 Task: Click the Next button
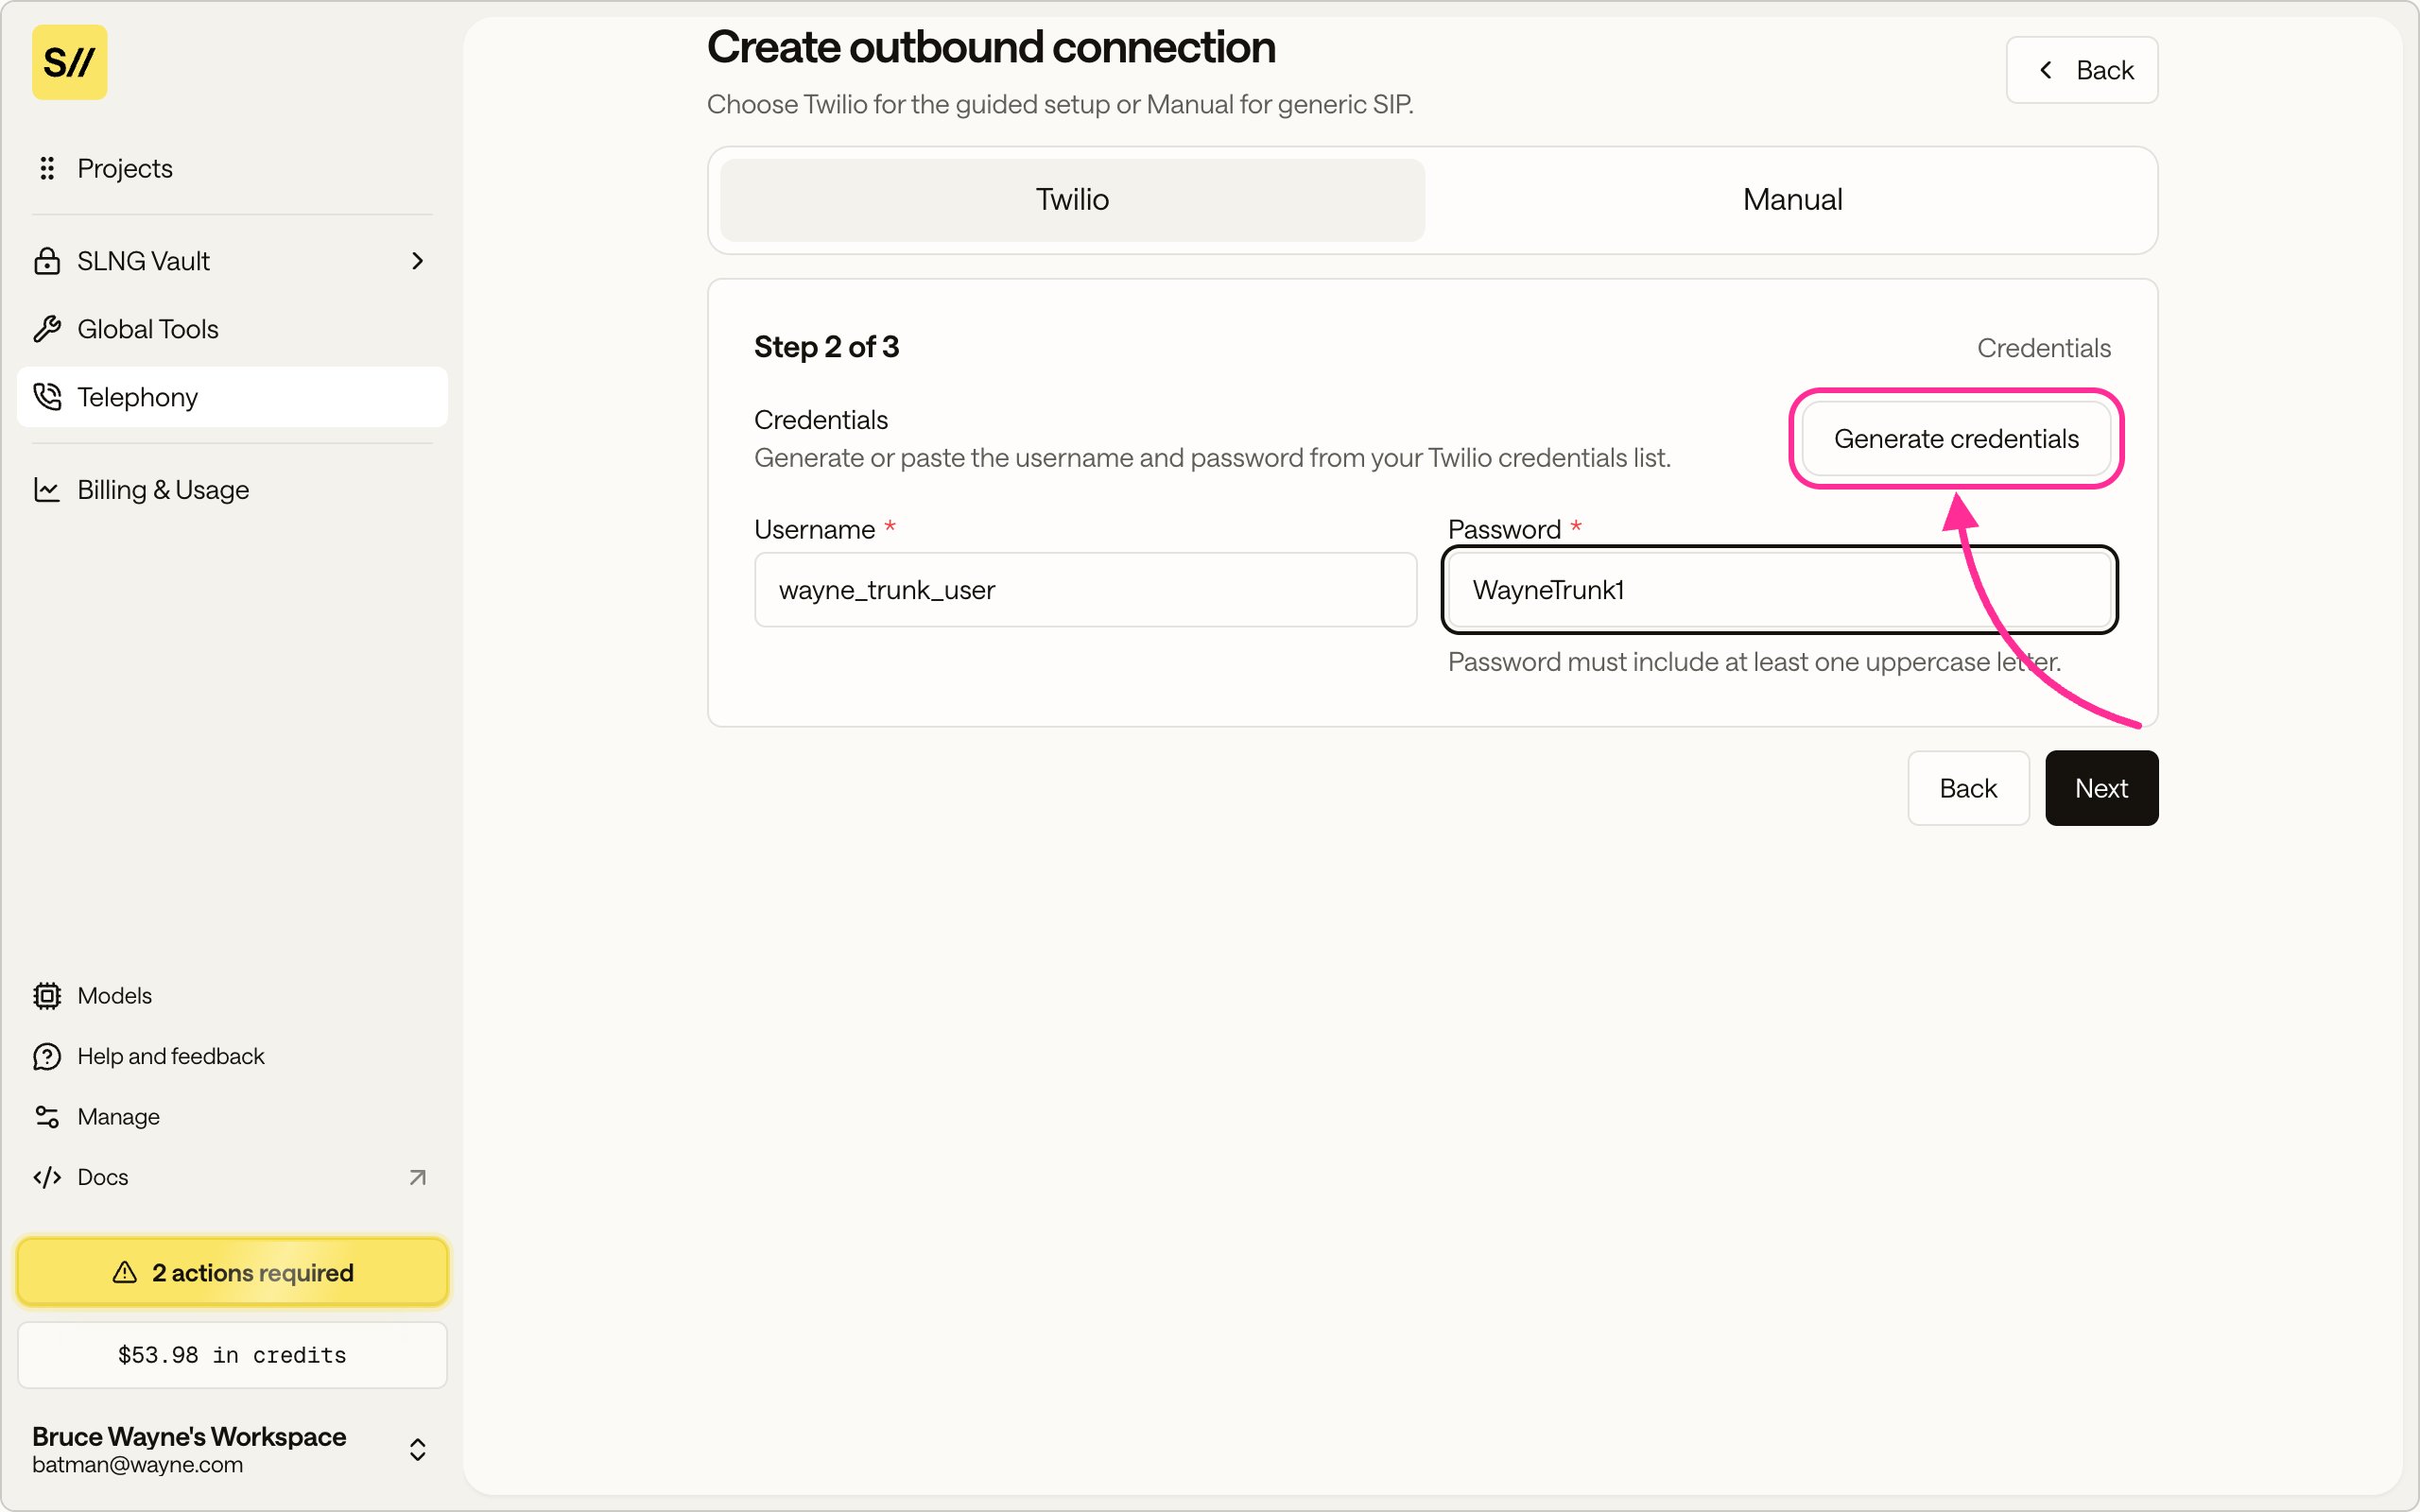coord(2101,788)
